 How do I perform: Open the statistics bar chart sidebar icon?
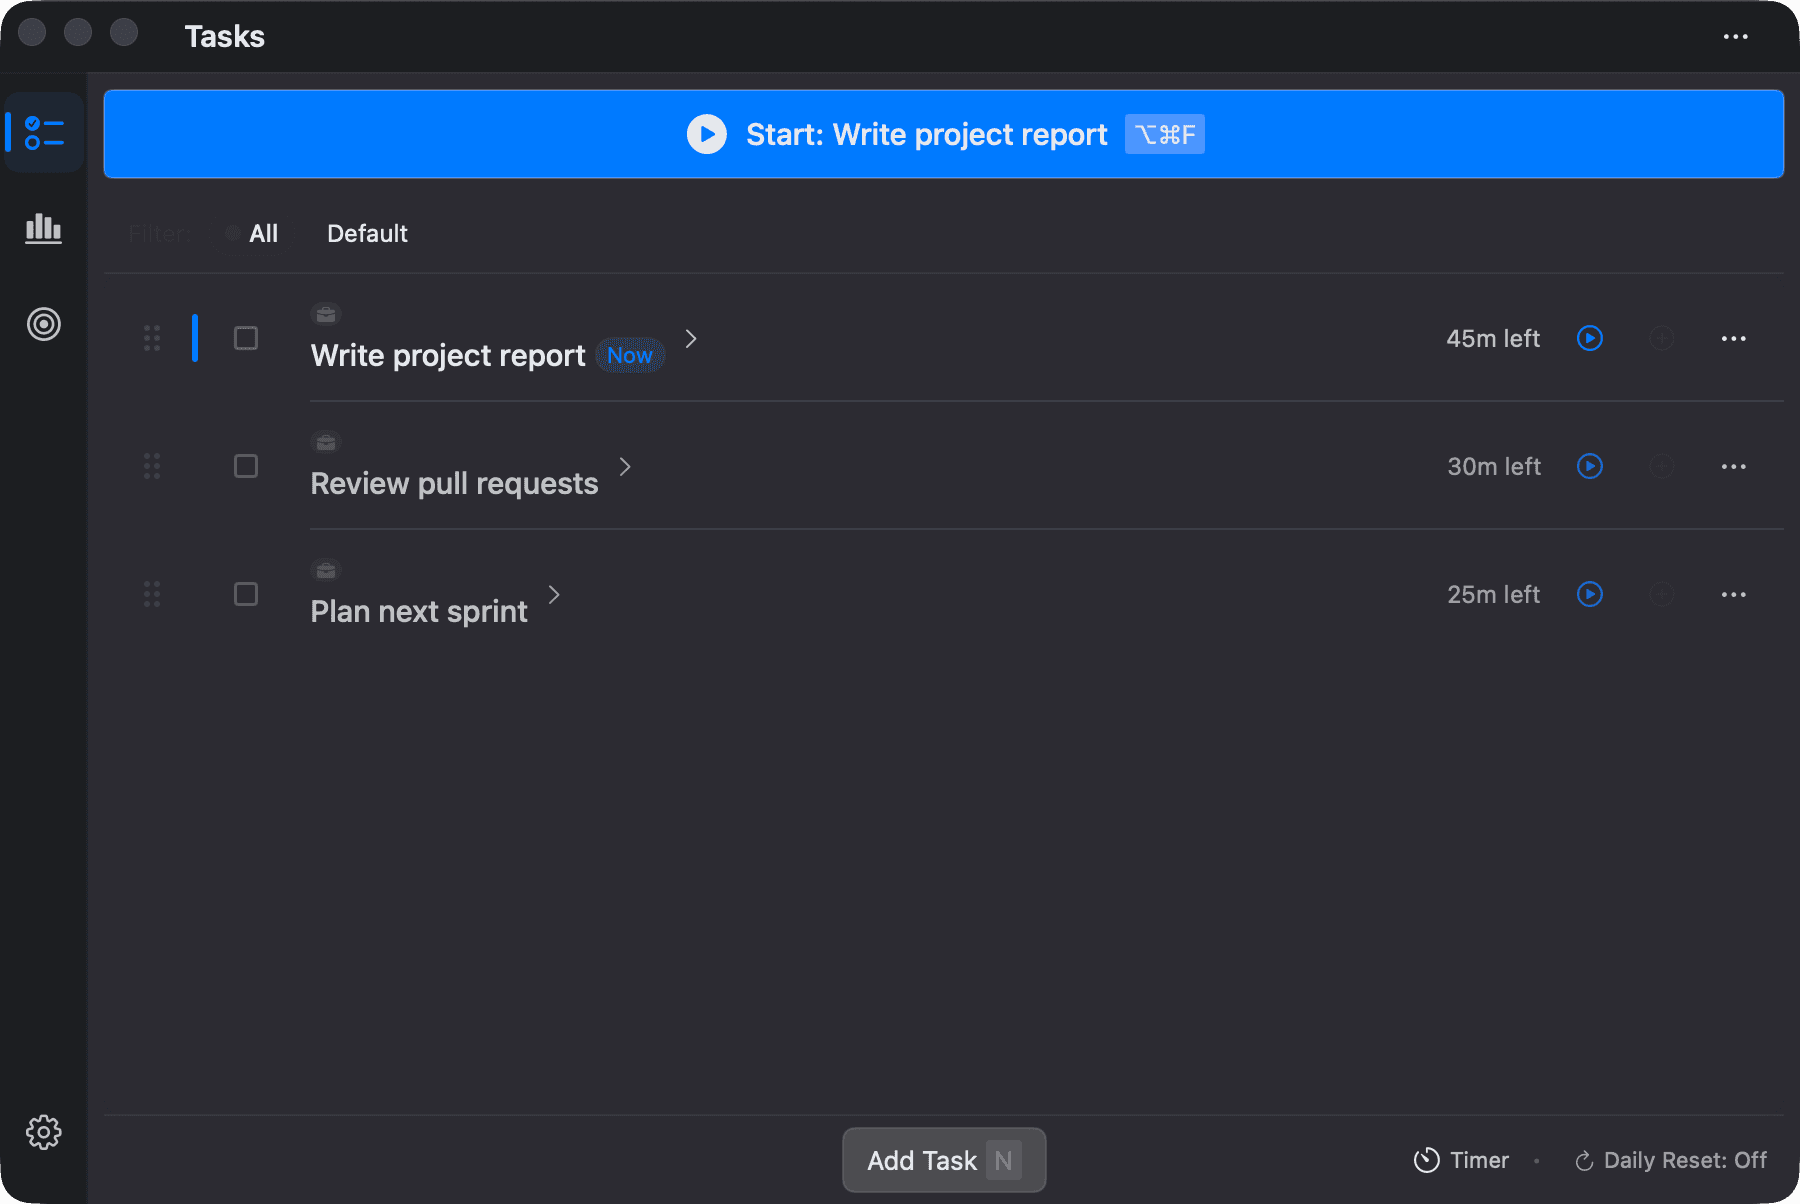[x=44, y=229]
